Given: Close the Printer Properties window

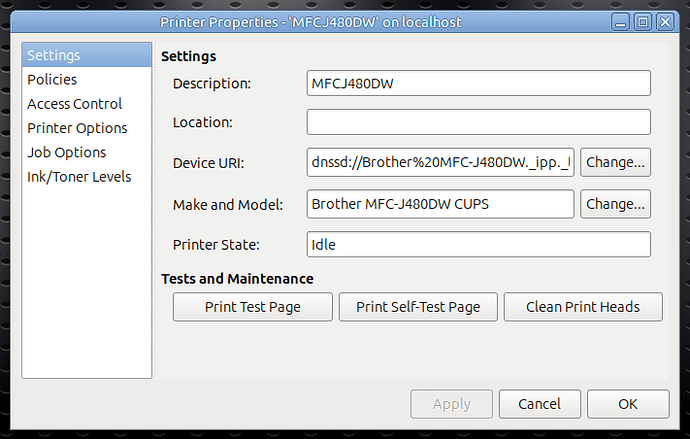Looking at the screenshot, I should [665, 22].
